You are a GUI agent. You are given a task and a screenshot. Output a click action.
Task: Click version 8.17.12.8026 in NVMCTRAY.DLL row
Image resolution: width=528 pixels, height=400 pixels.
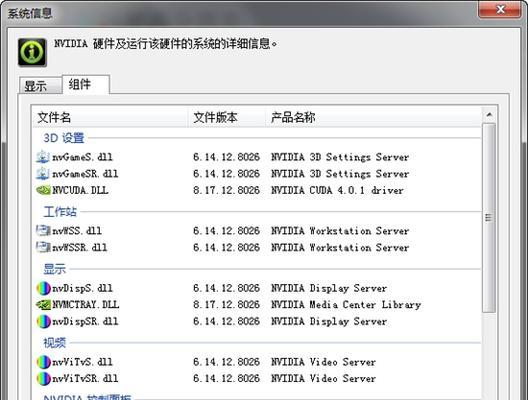click(226, 305)
